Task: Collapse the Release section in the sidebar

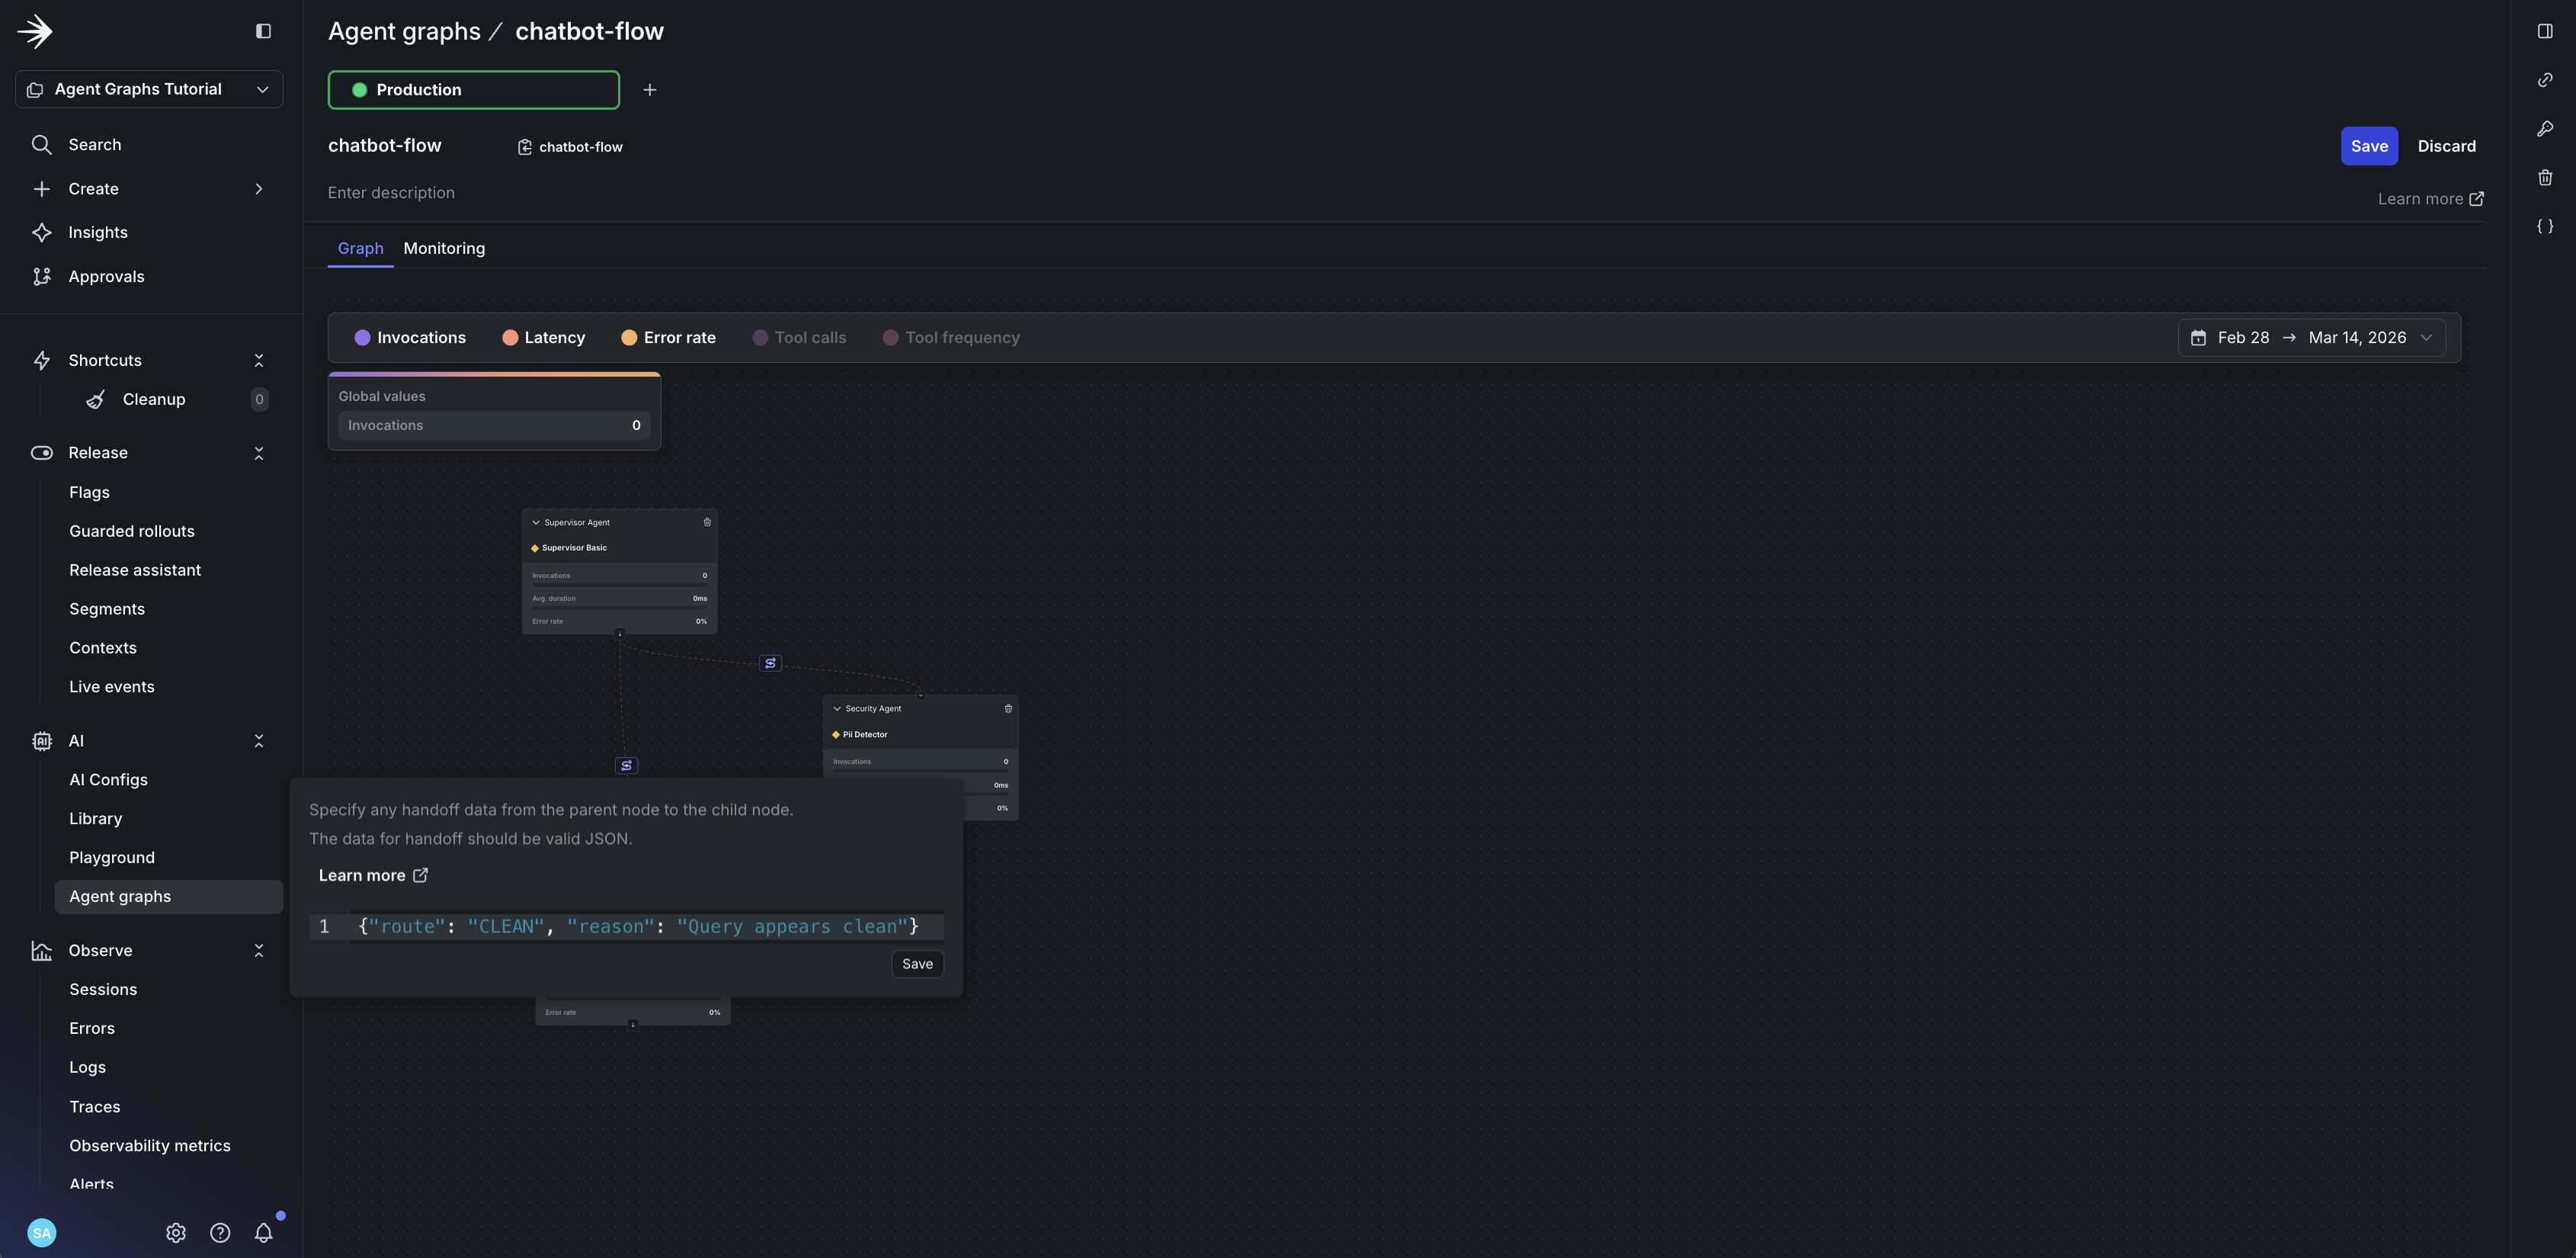Action: (x=259, y=453)
